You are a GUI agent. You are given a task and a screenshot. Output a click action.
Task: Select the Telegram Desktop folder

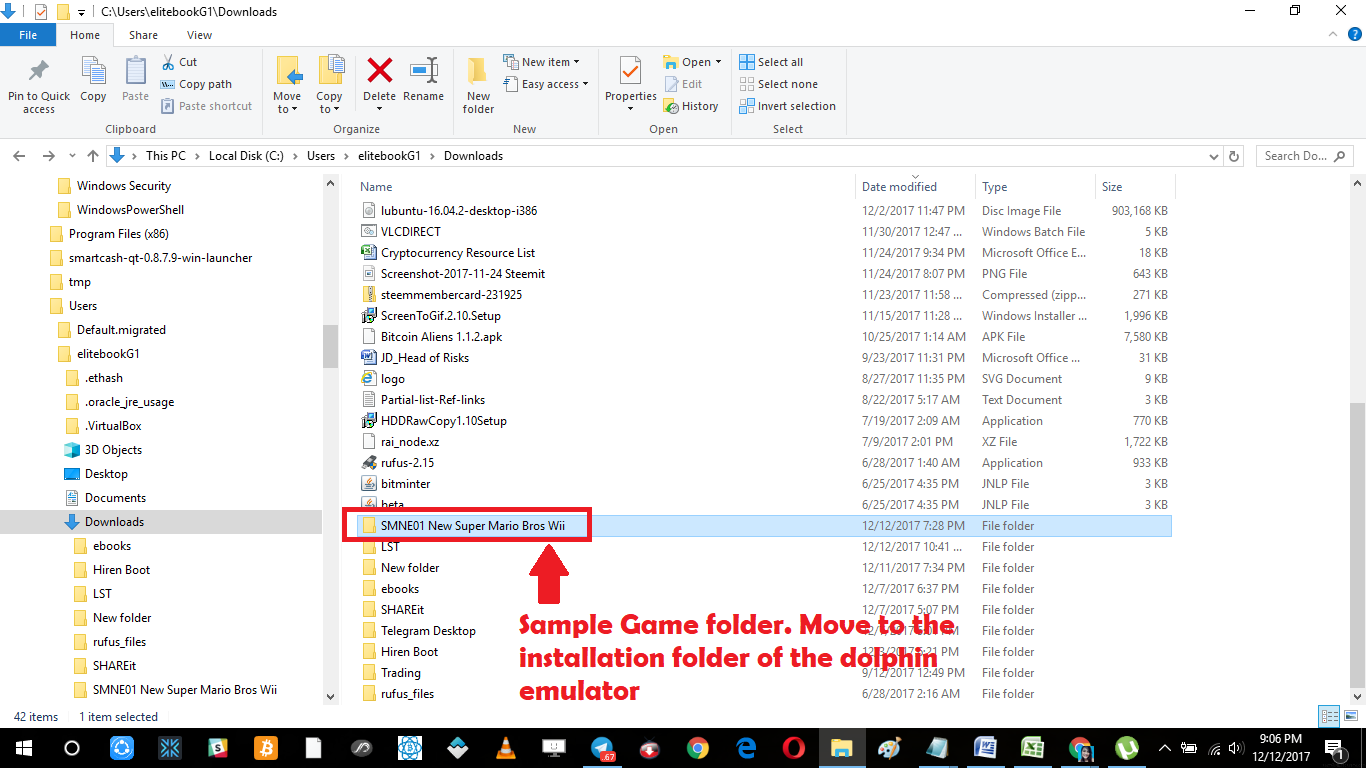[x=428, y=631]
